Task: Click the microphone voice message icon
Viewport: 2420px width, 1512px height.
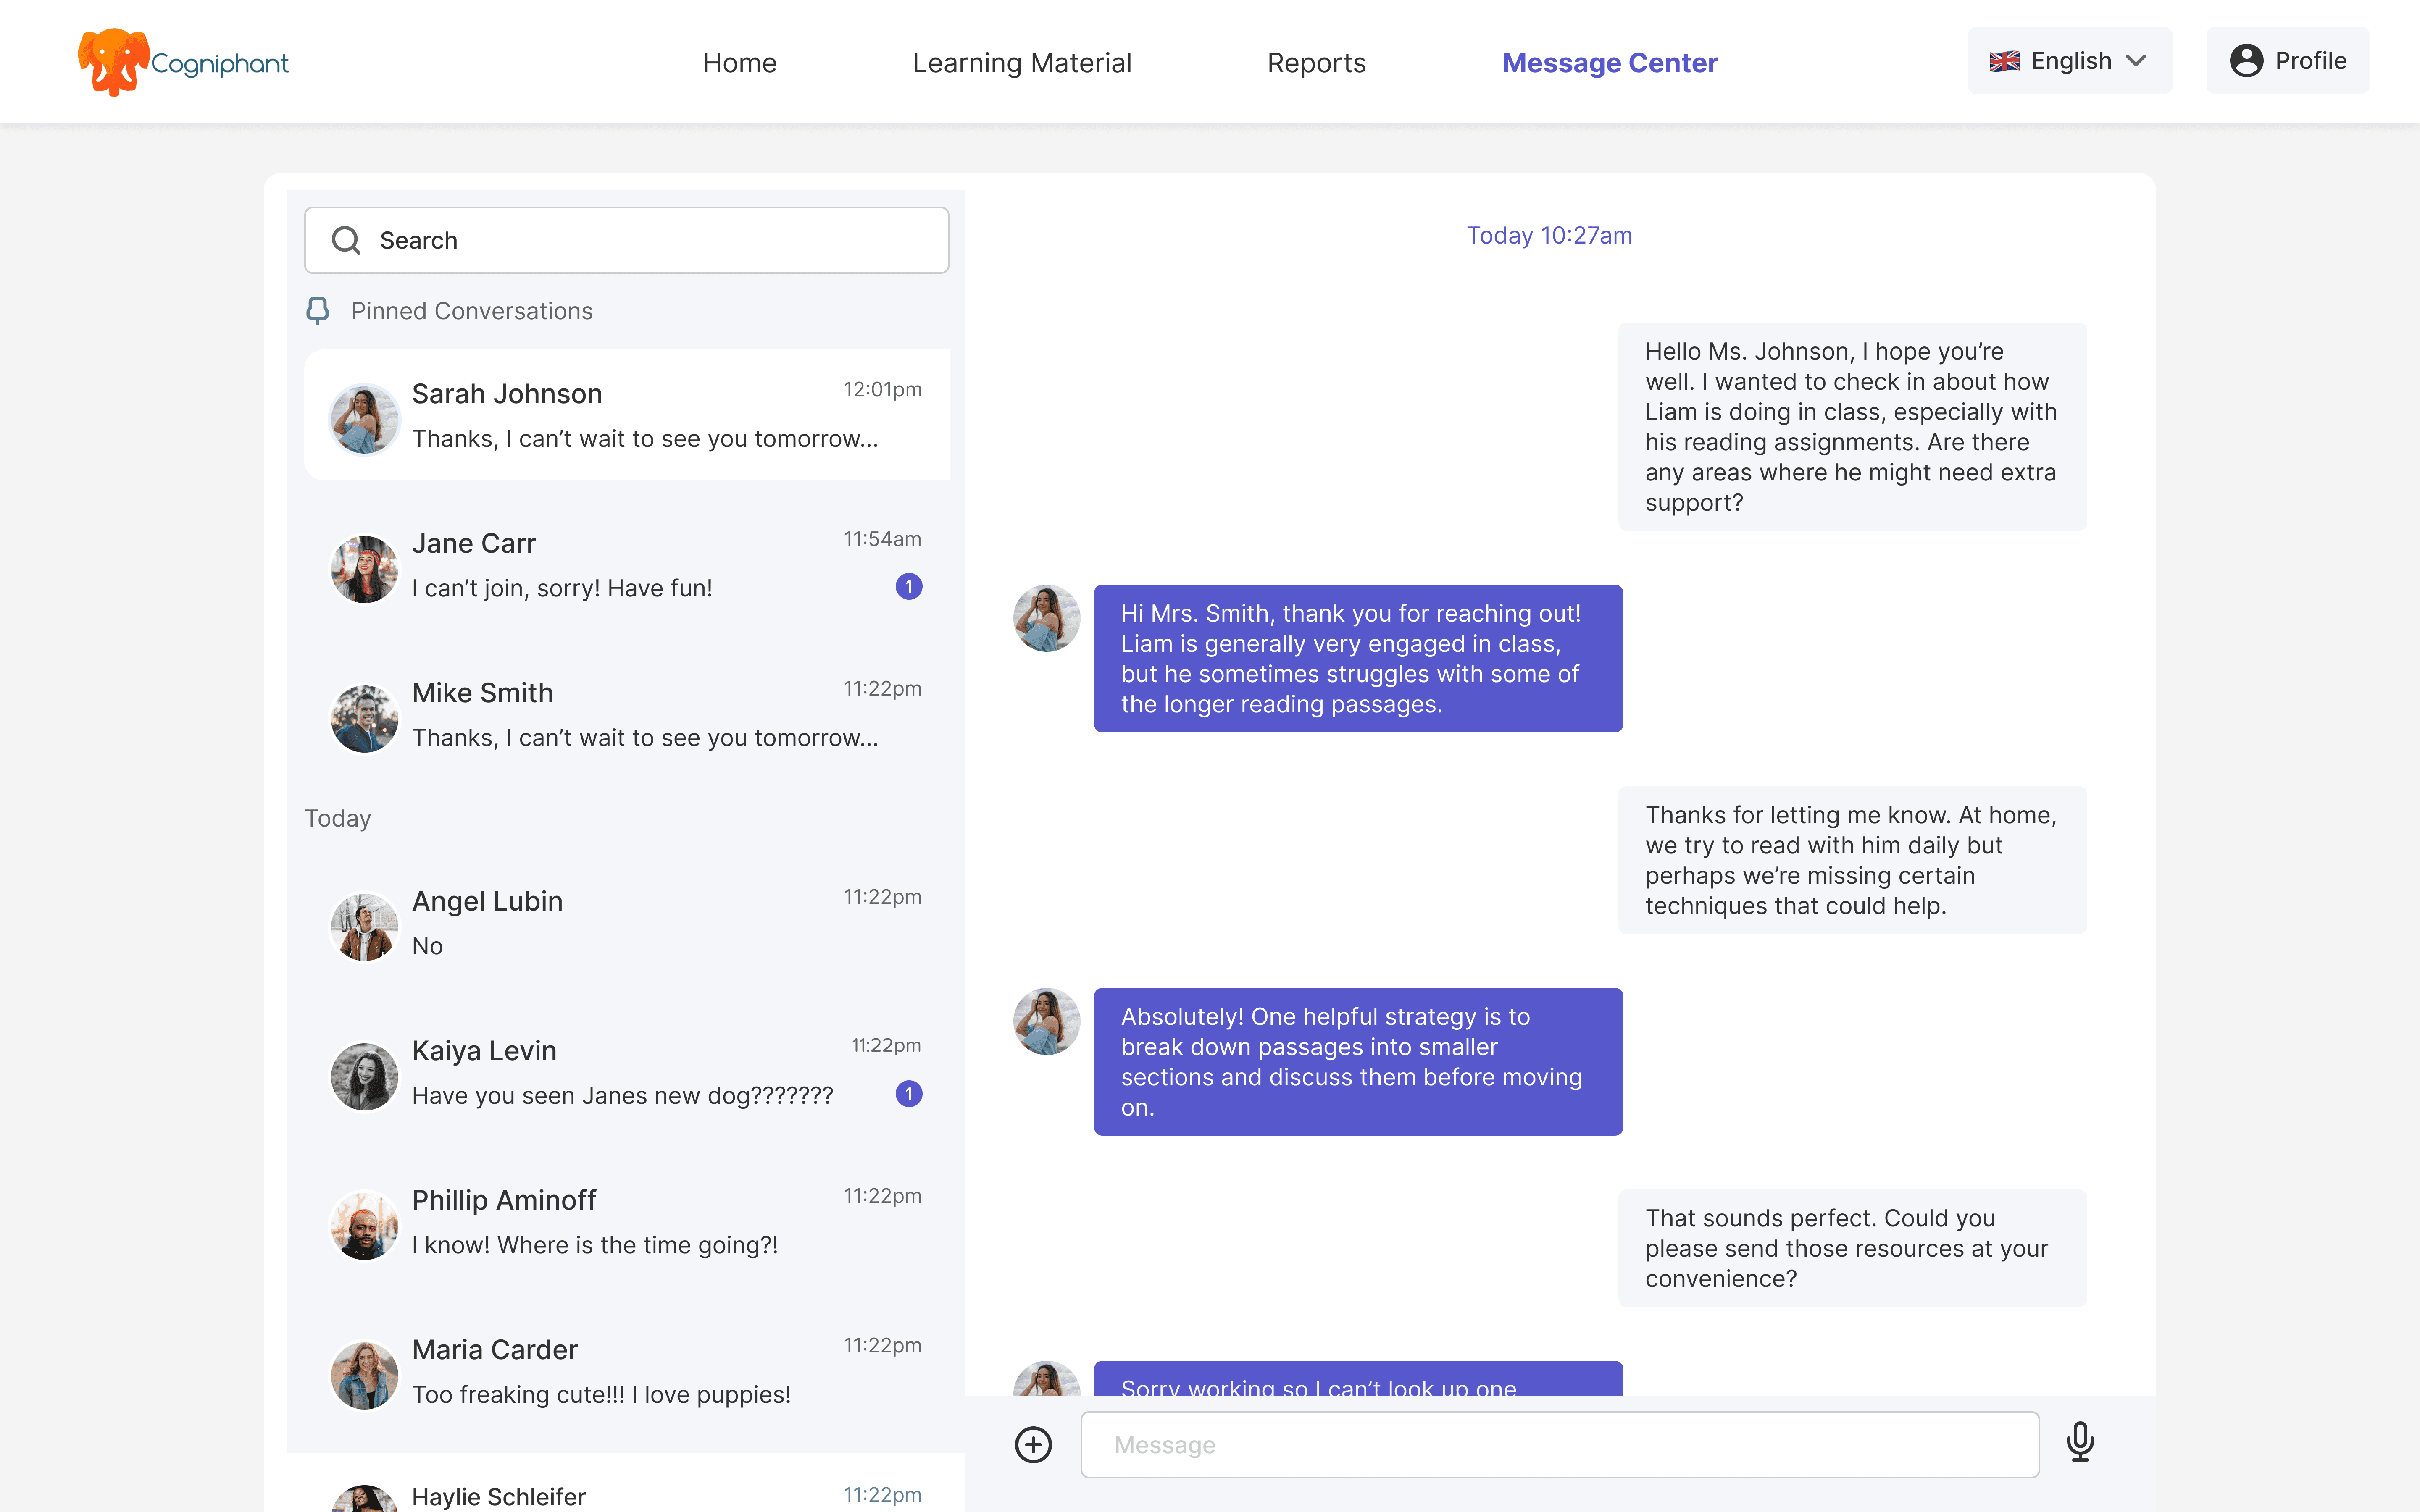Action: [x=2080, y=1442]
